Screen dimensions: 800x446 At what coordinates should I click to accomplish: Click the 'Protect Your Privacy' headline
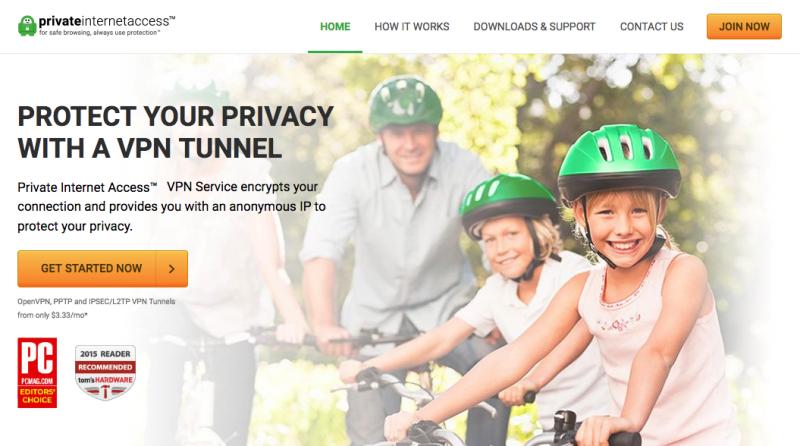pos(176,132)
